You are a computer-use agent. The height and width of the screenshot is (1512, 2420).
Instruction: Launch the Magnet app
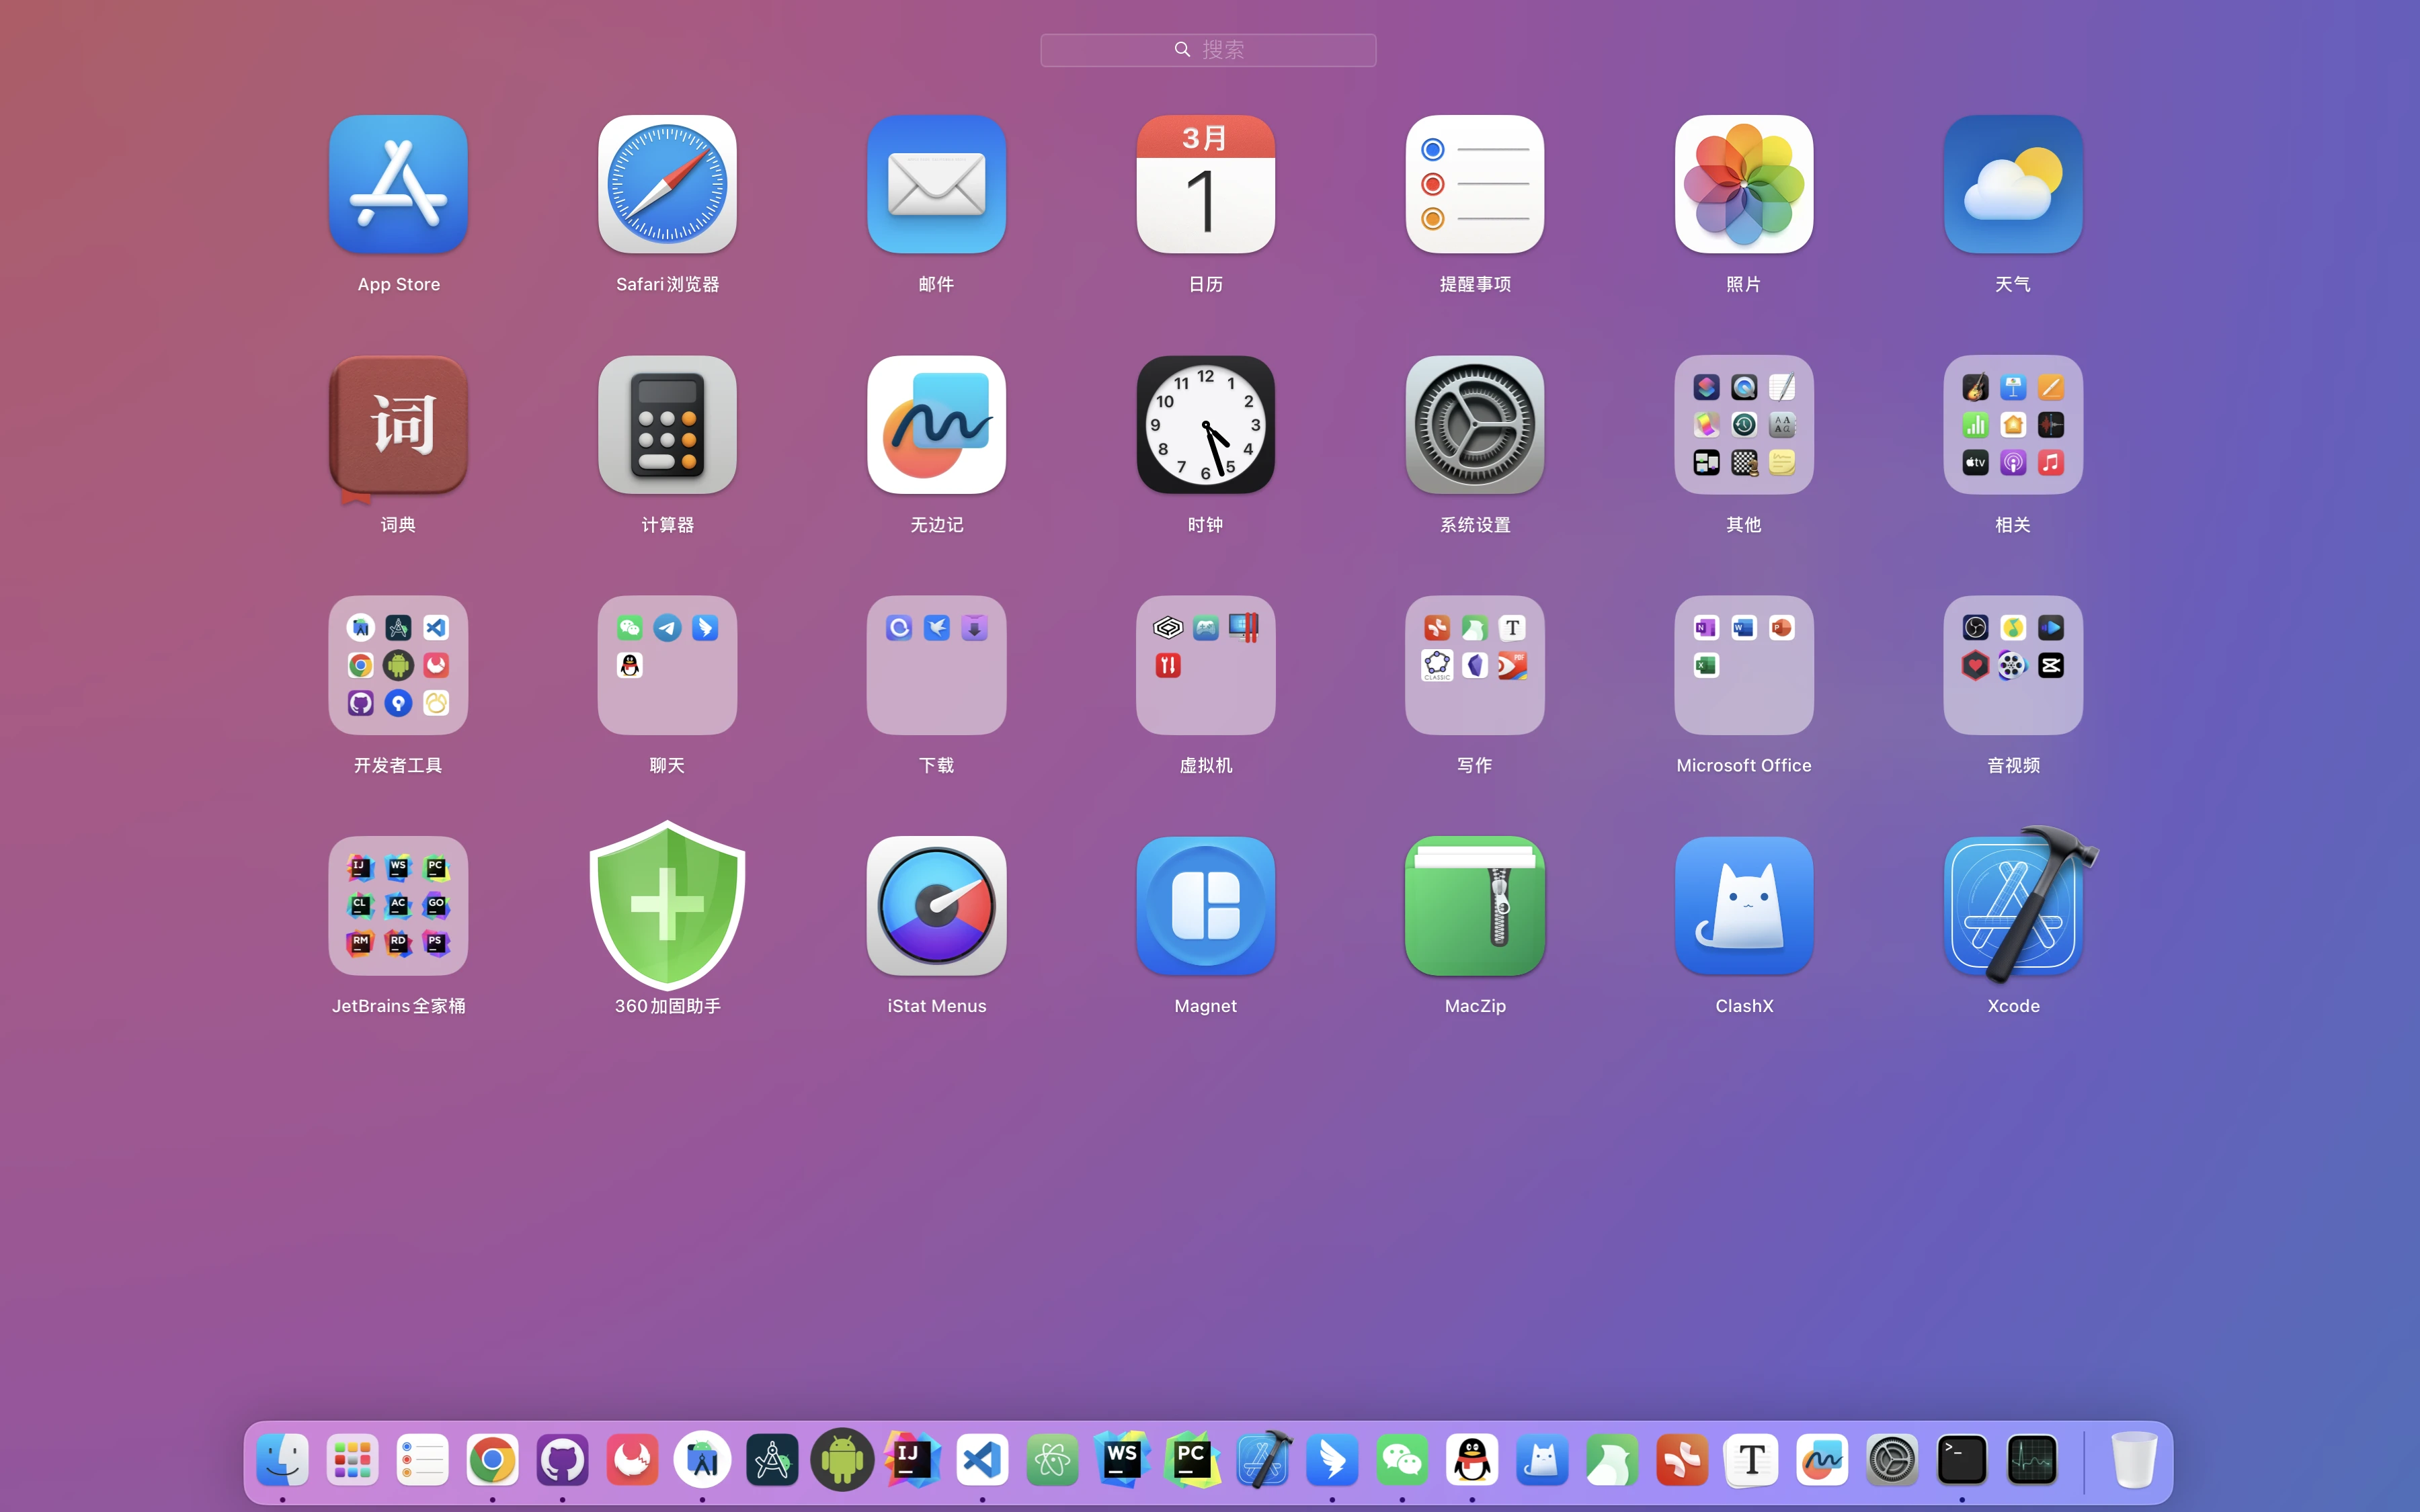pos(1205,906)
